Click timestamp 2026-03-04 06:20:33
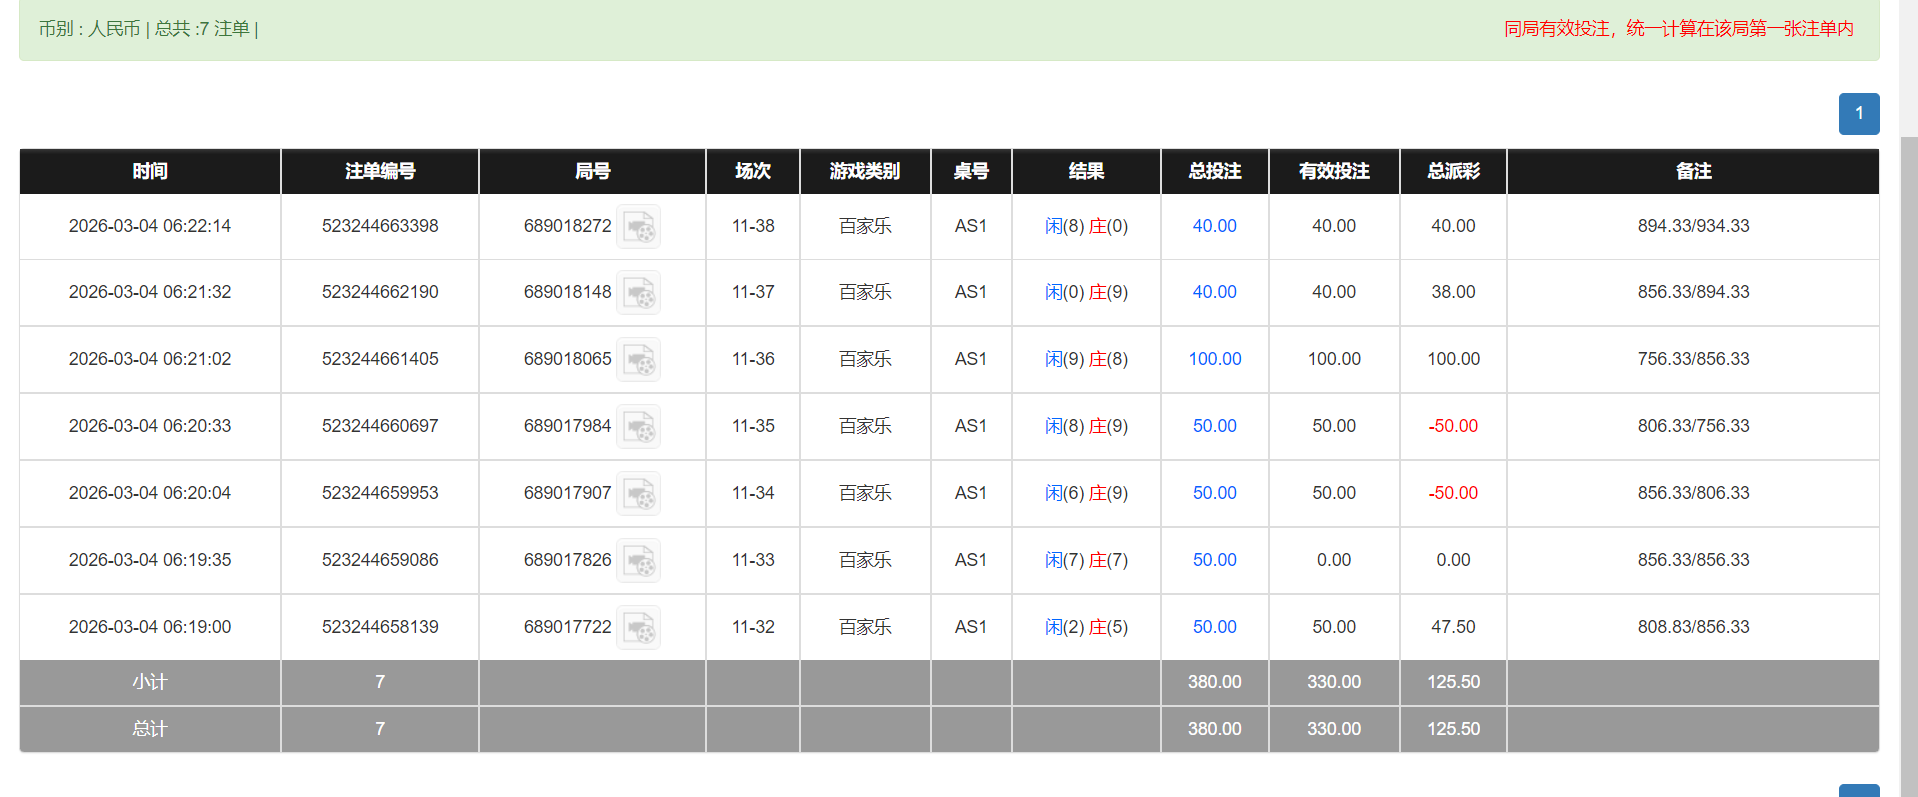The height and width of the screenshot is (797, 1918). pos(150,426)
